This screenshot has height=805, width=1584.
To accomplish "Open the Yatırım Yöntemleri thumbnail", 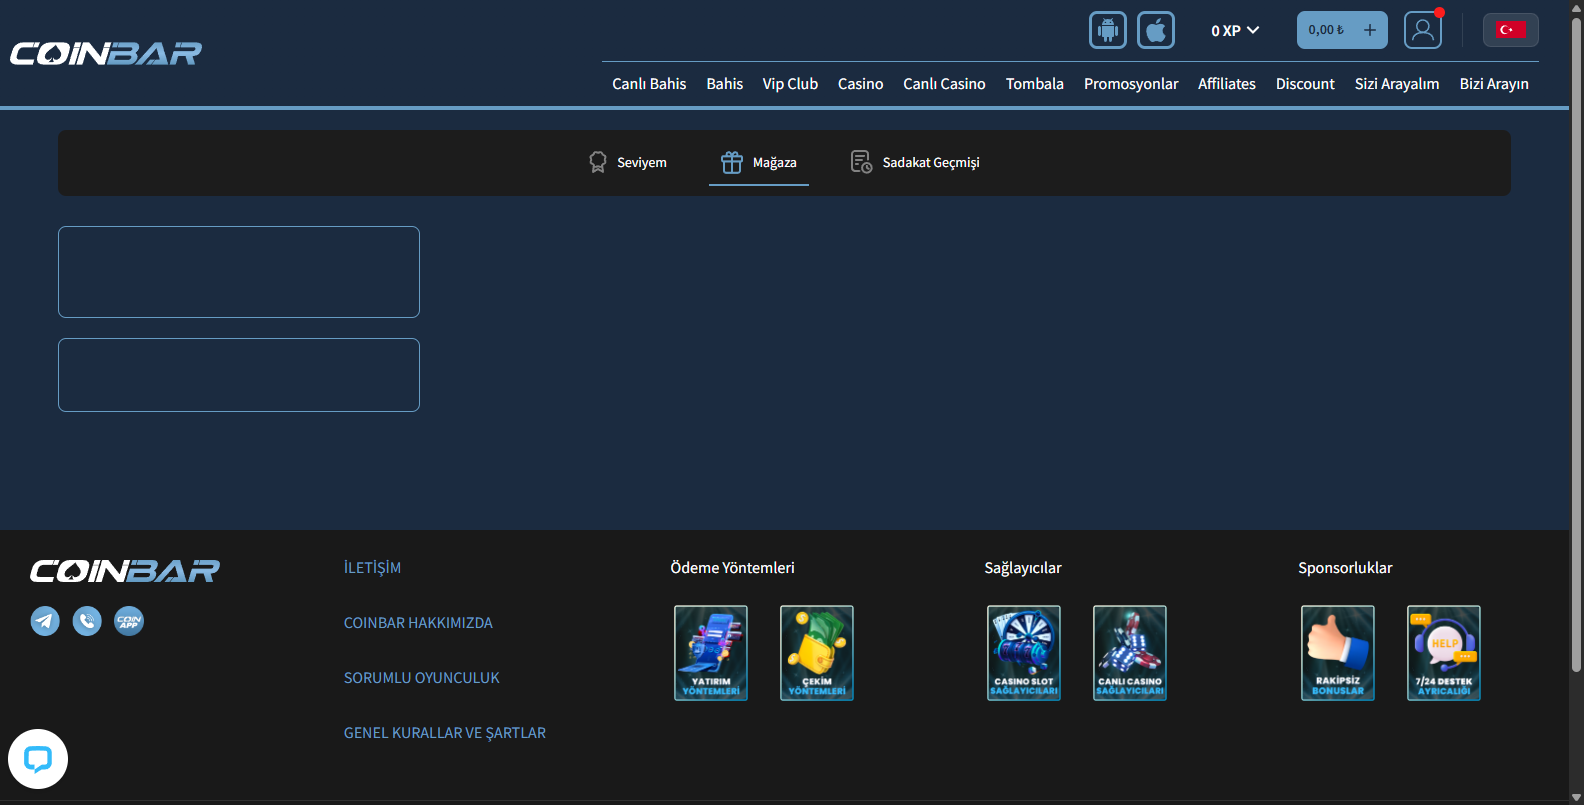I will pyautogui.click(x=710, y=652).
